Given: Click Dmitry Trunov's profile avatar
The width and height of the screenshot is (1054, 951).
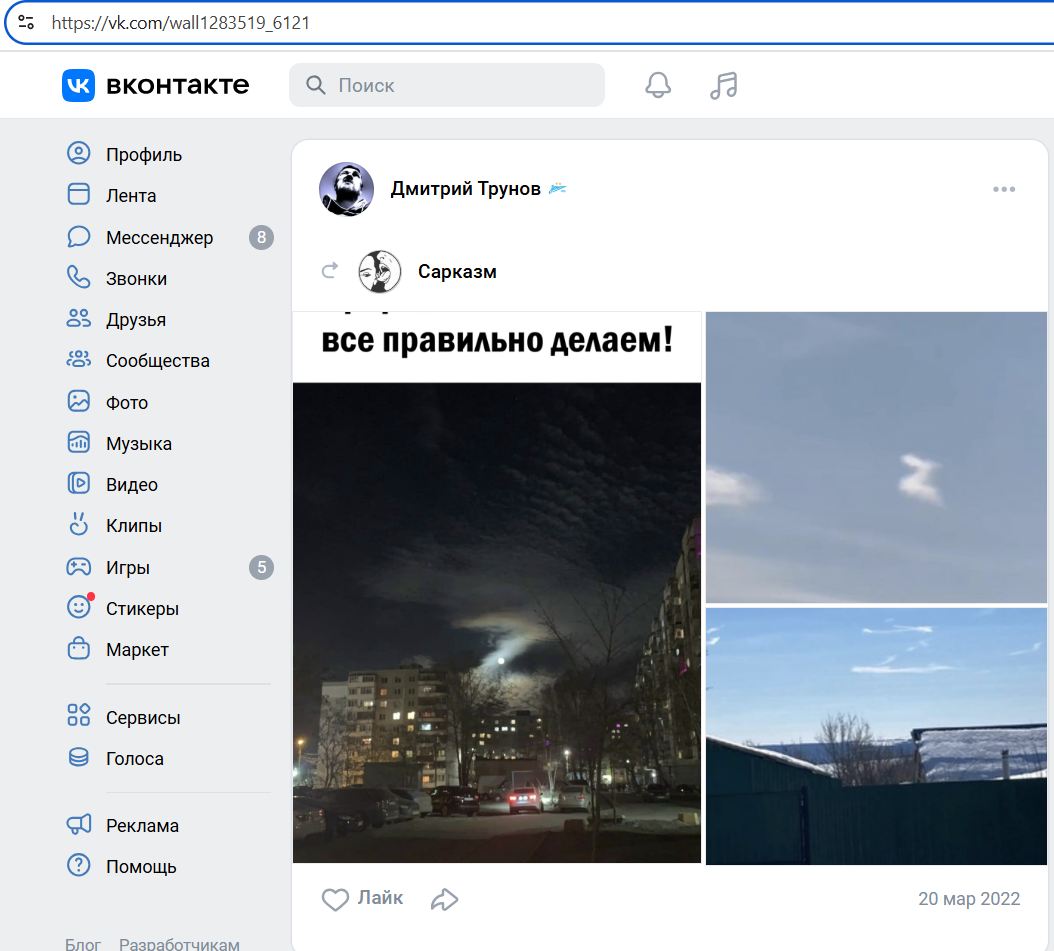Looking at the screenshot, I should pyautogui.click(x=346, y=189).
